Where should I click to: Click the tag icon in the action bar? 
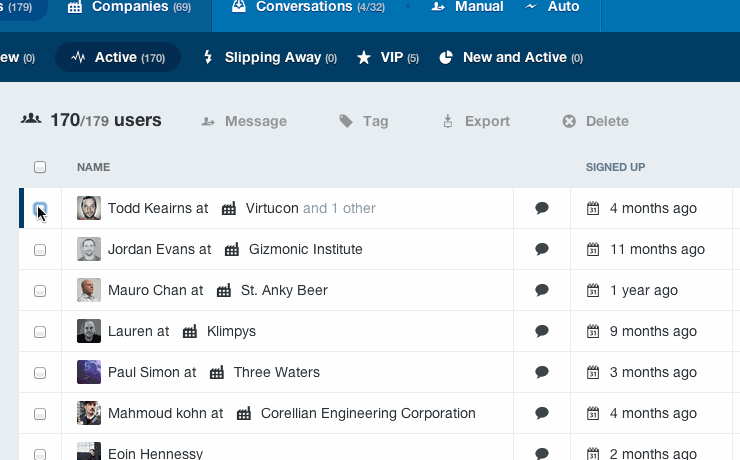pos(346,121)
